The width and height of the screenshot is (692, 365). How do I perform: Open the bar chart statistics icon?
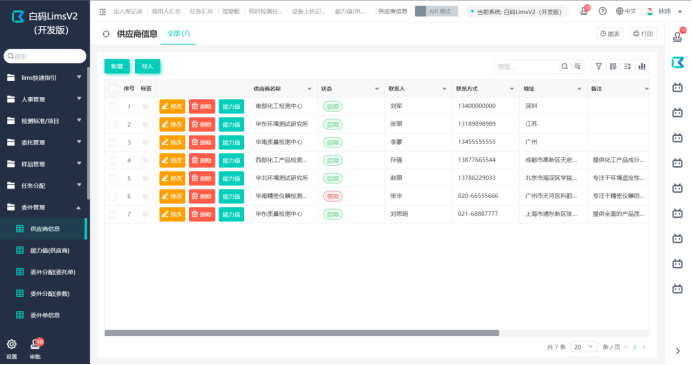(642, 67)
